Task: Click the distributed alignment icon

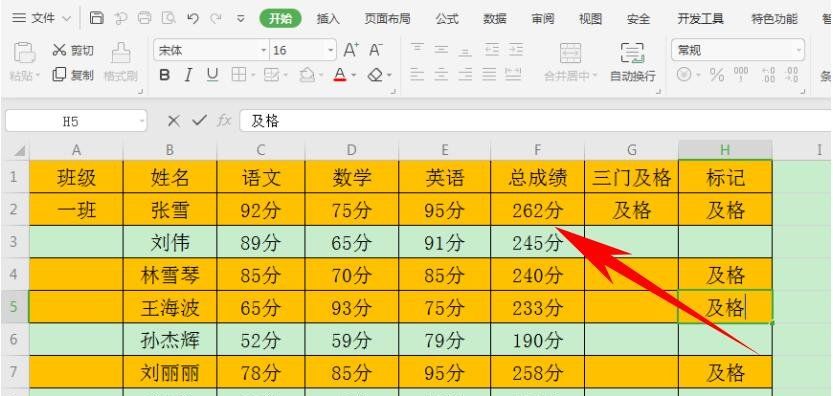Action: click(513, 75)
